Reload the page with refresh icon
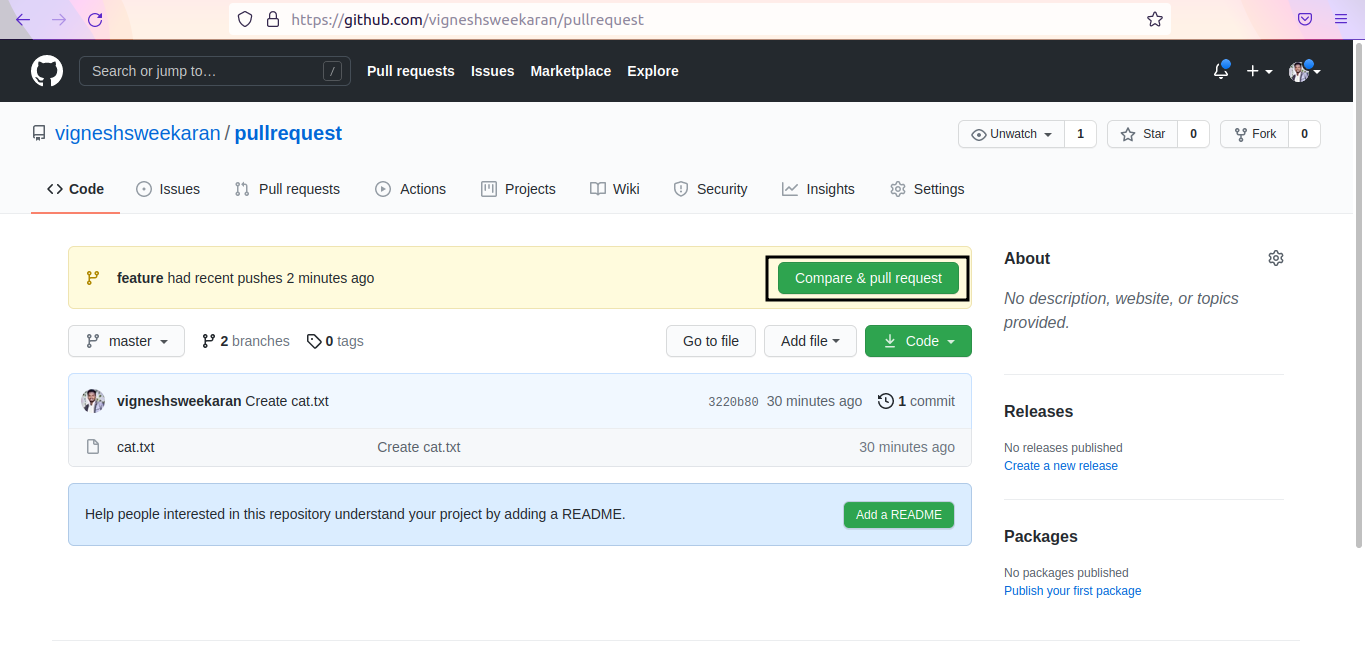 [x=95, y=19]
